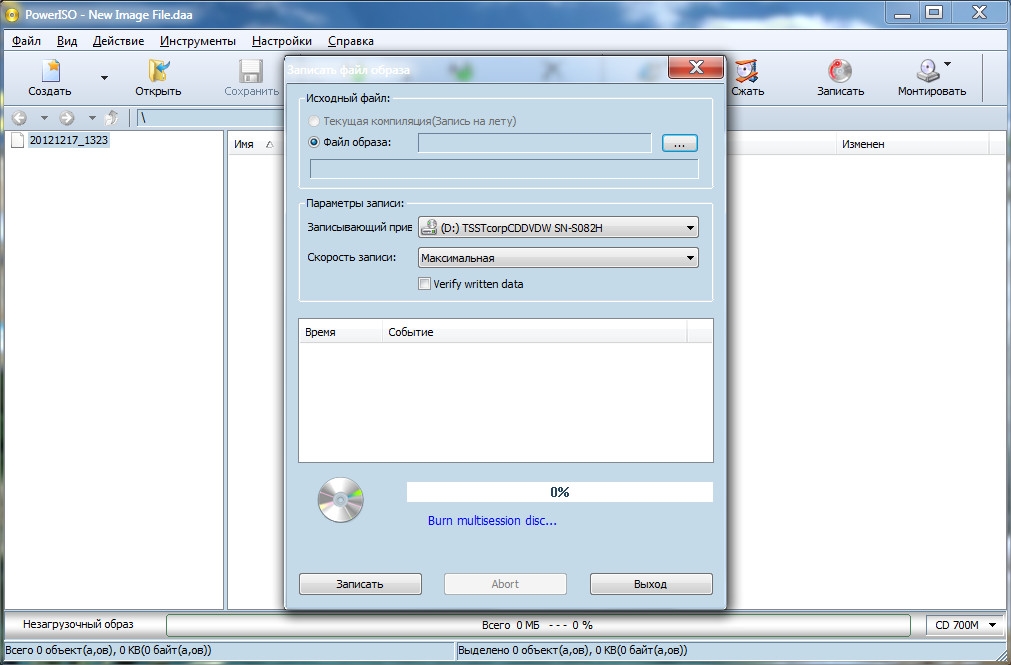Viewport: 1011px width, 665px height.
Task: Expand the Скорость записи Максимальная dropdown
Action: pyautogui.click(x=558, y=258)
